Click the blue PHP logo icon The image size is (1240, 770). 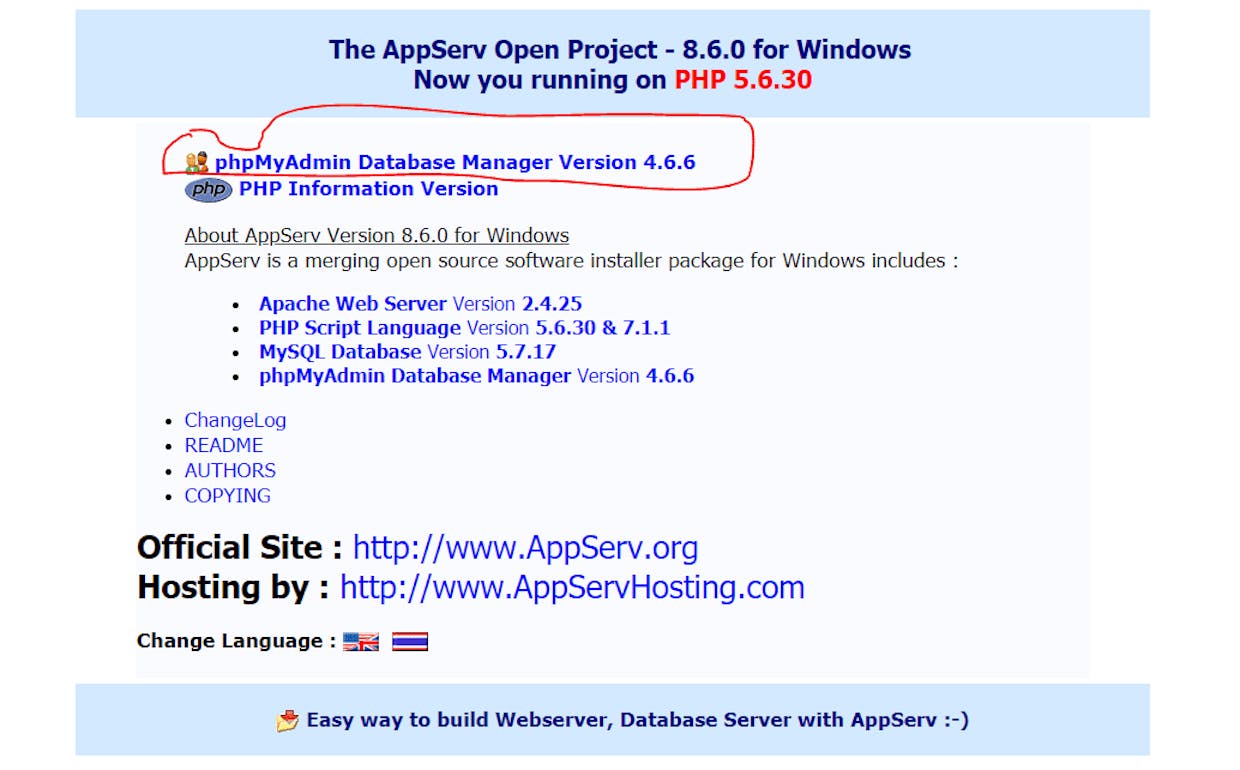tap(208, 189)
